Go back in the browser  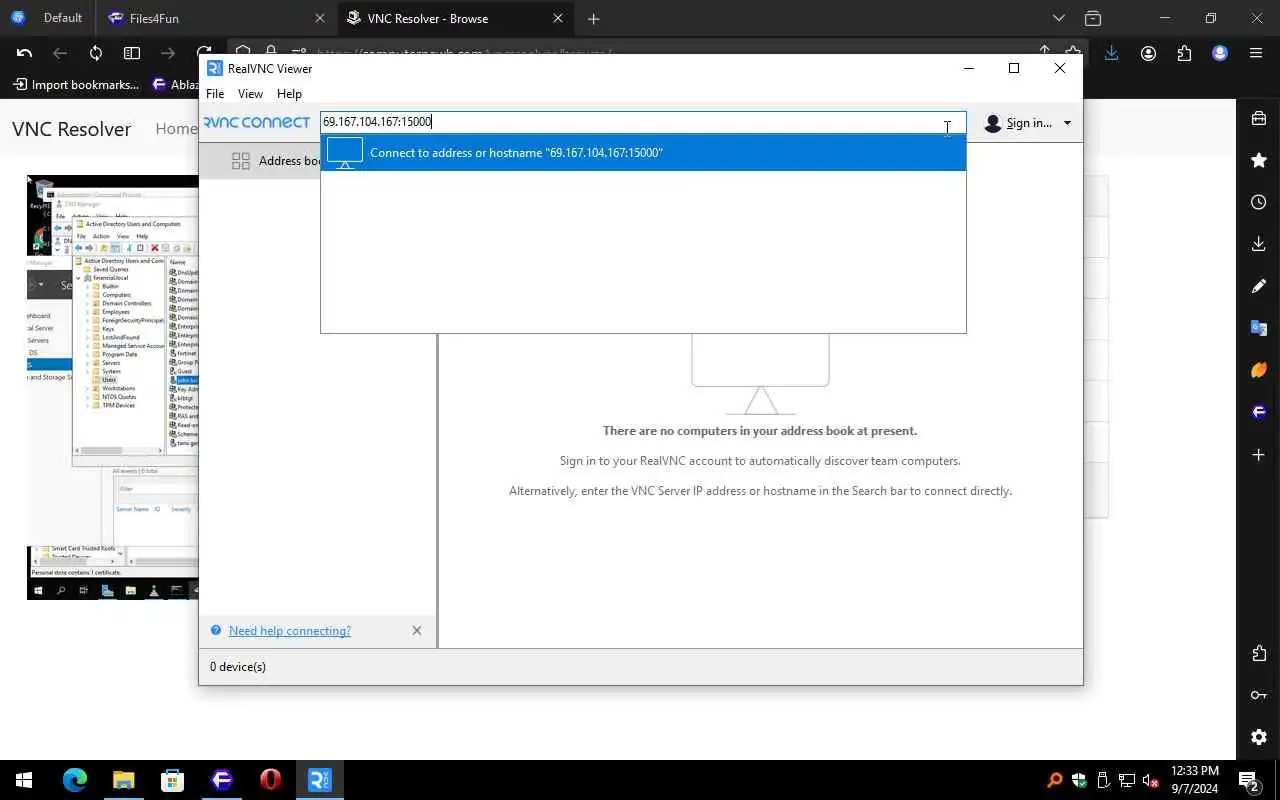click(x=60, y=53)
